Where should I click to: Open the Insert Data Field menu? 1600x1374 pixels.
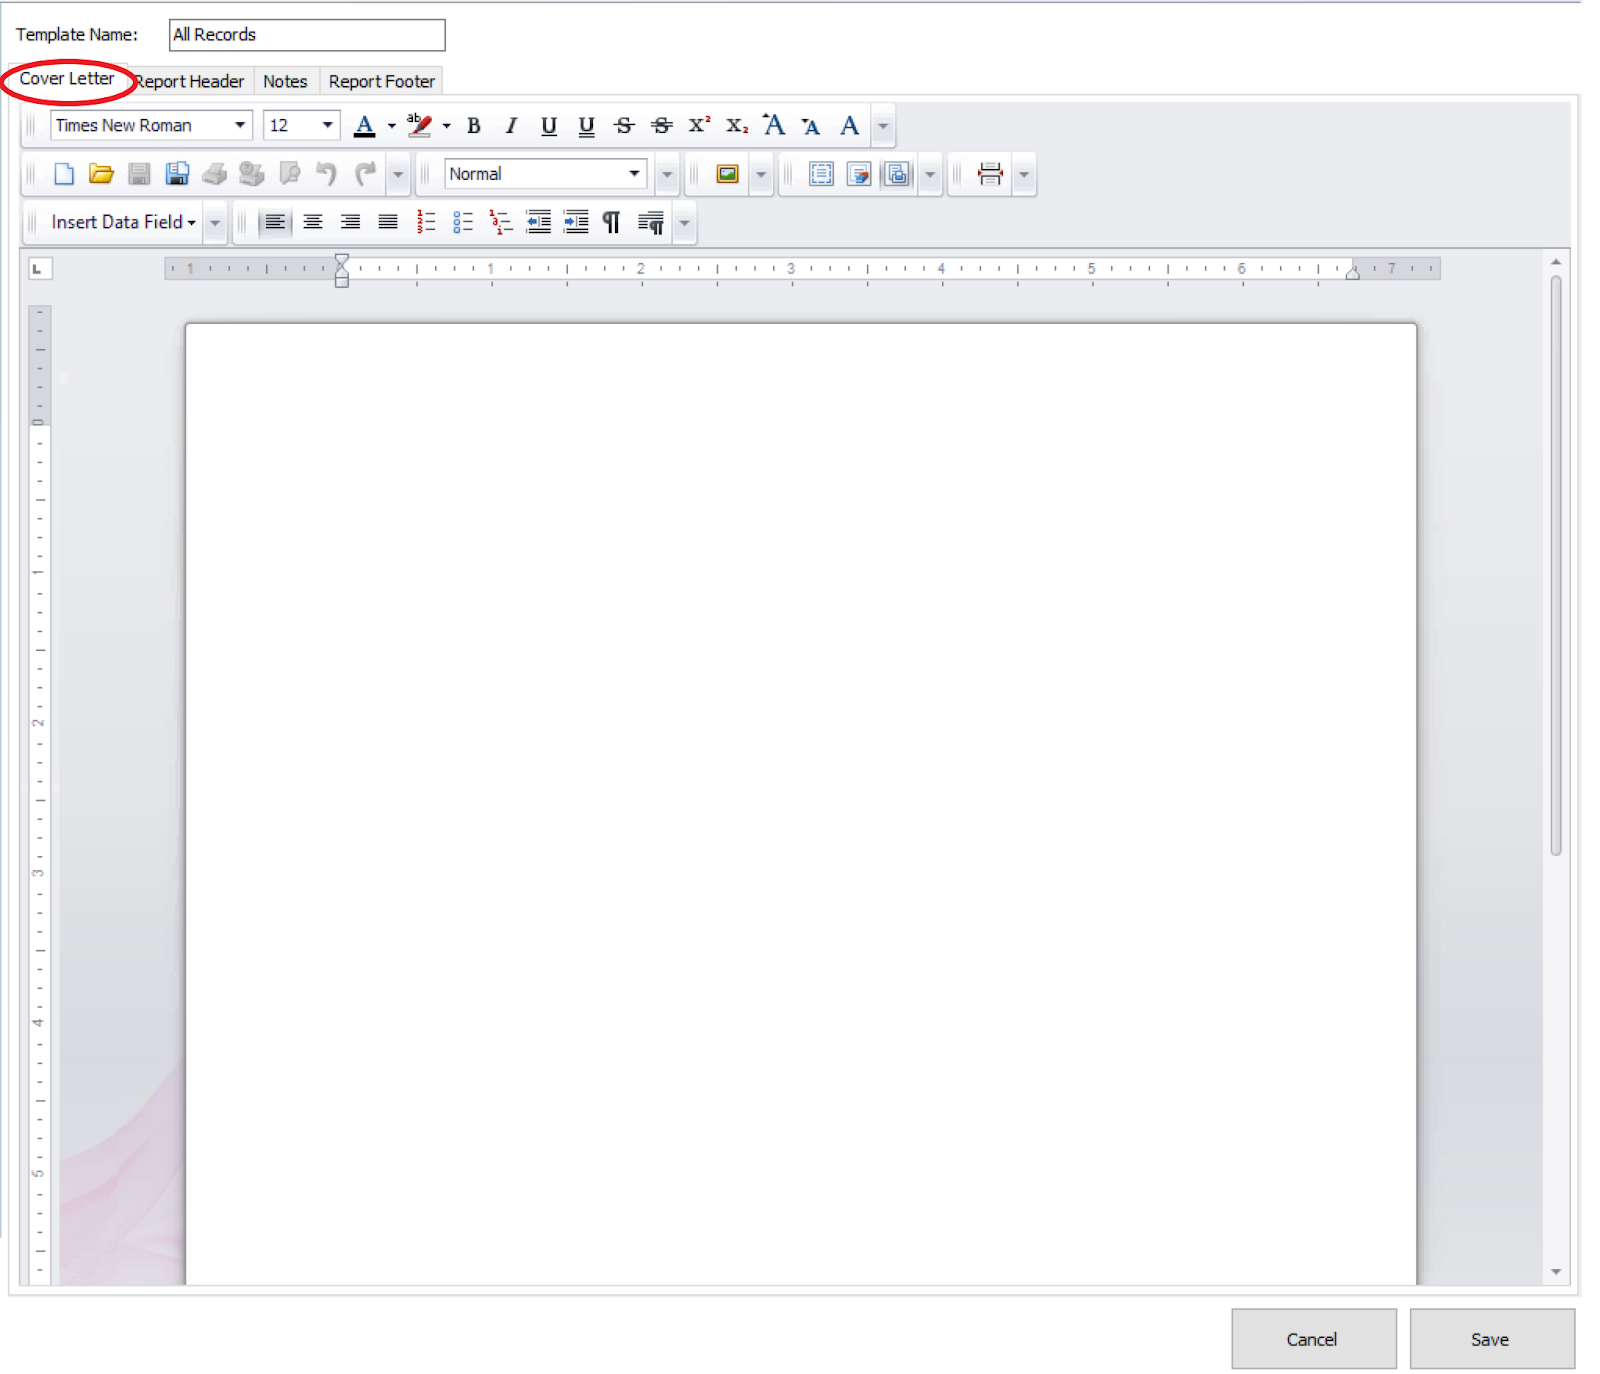(x=117, y=222)
